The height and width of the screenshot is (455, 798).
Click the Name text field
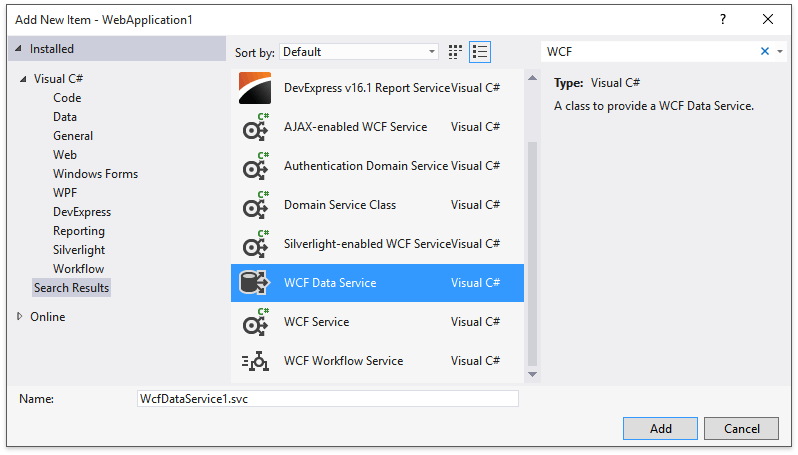(327, 398)
